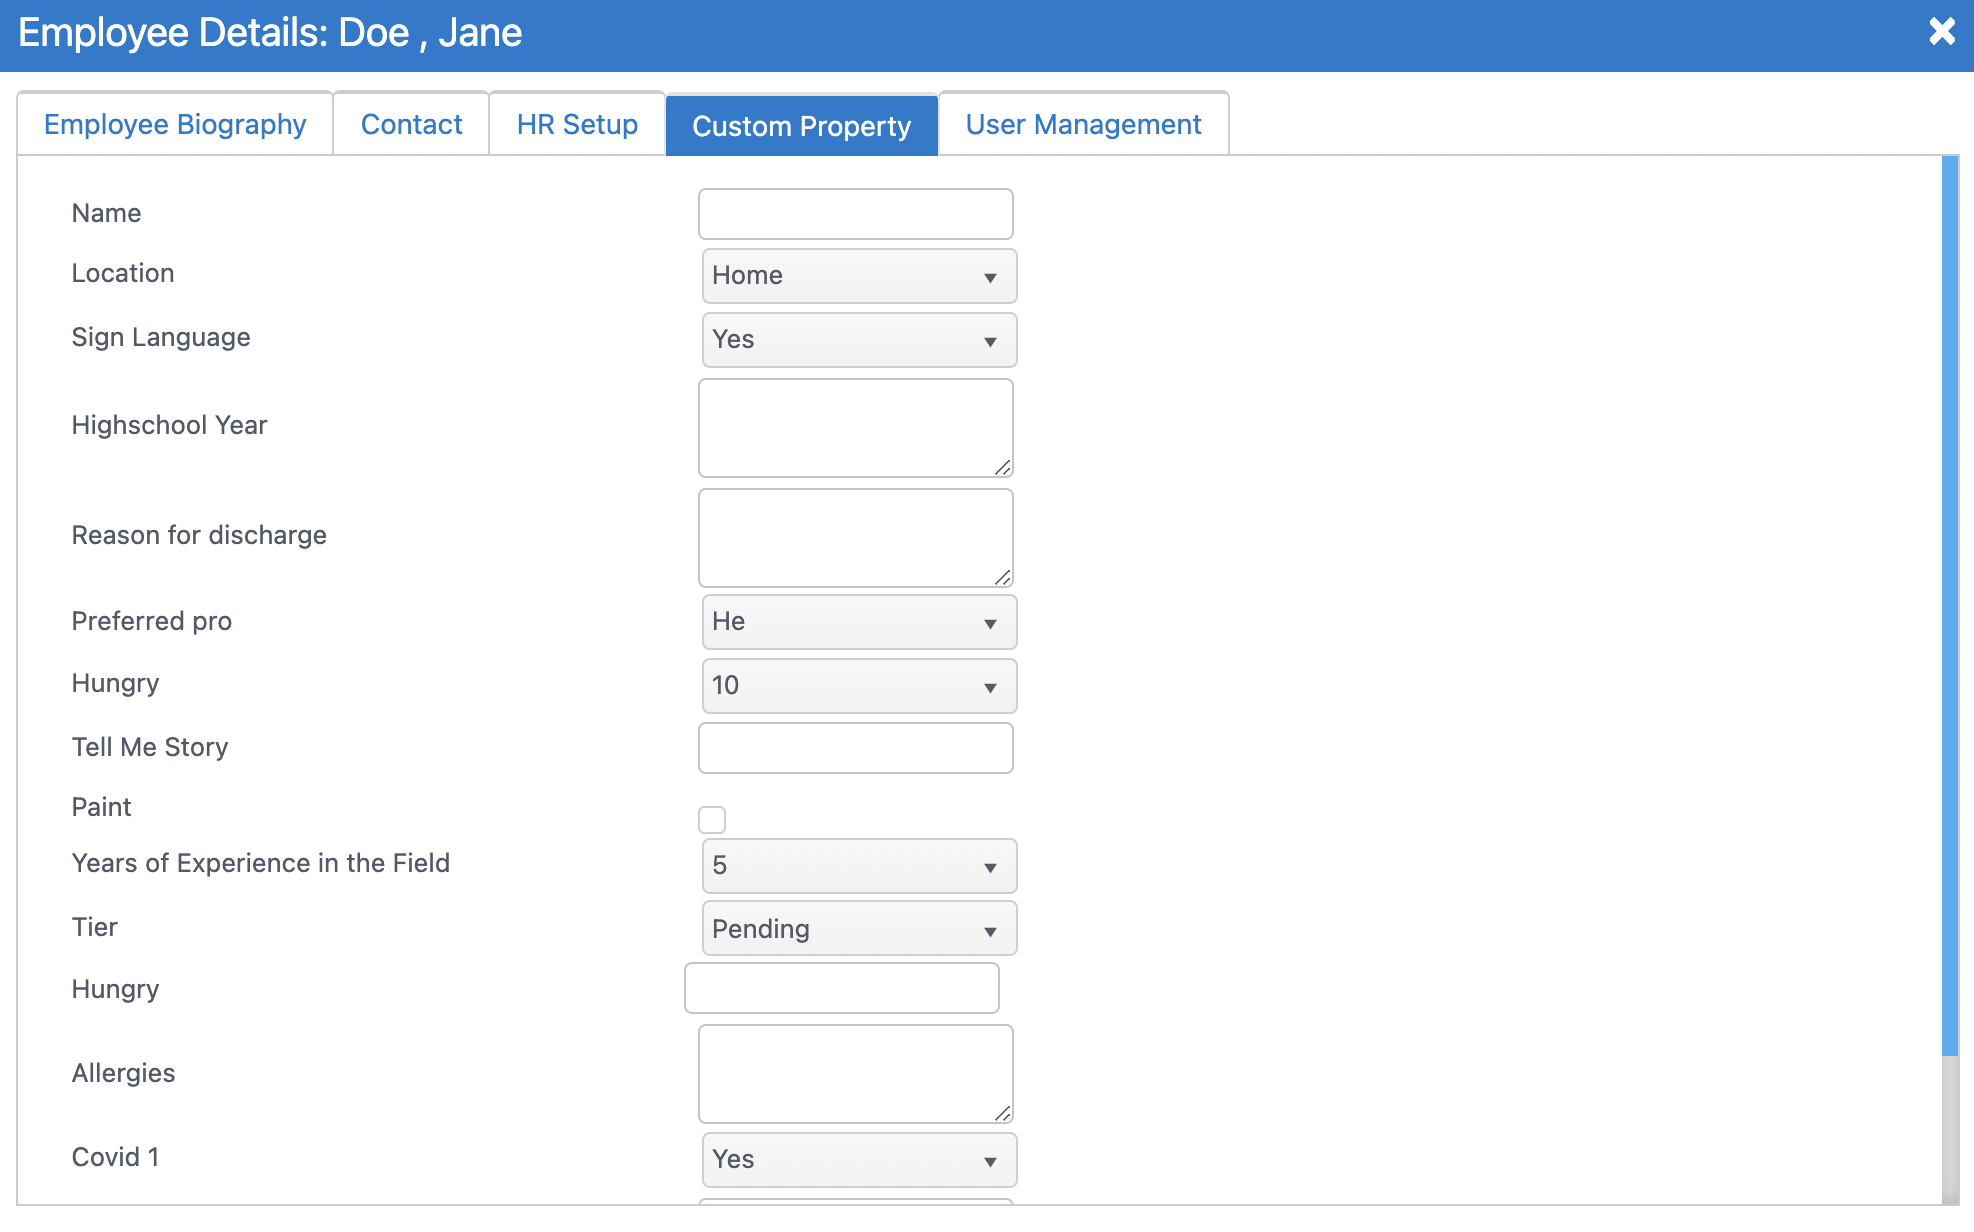Close the Employee Details dialog
The width and height of the screenshot is (1974, 1232).
(1941, 32)
